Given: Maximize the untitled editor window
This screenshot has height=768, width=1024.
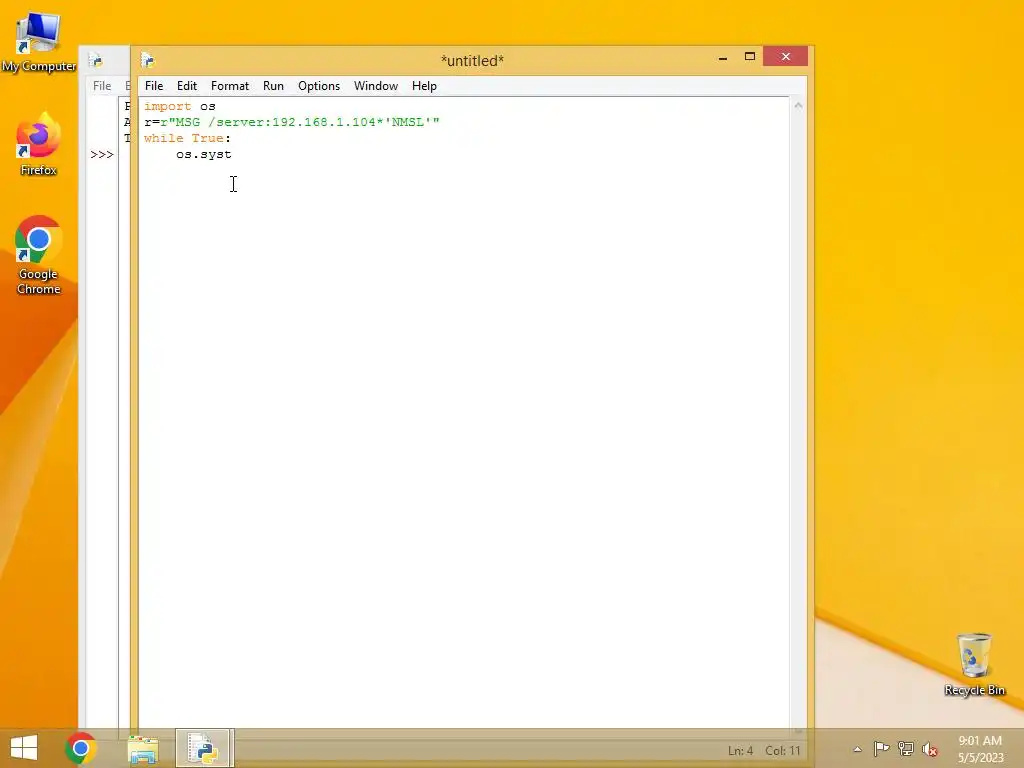Looking at the screenshot, I should pos(750,57).
